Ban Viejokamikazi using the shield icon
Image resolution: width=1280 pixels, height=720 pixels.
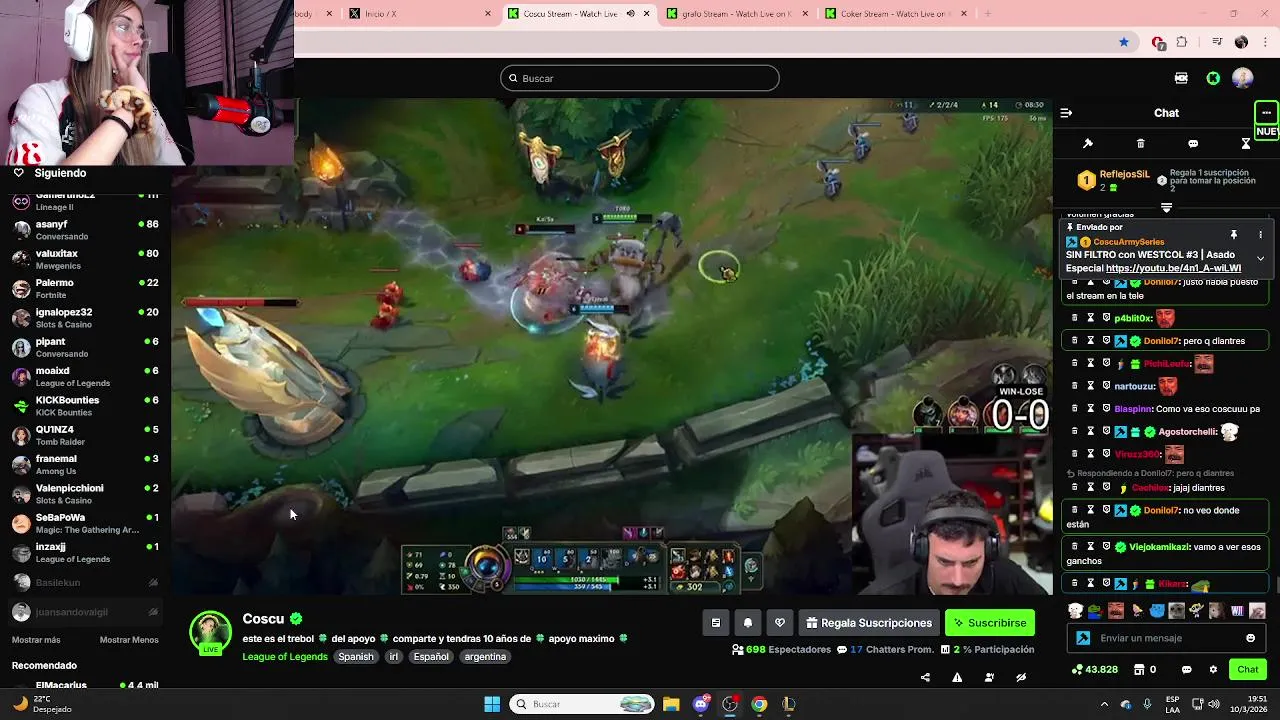1106,547
